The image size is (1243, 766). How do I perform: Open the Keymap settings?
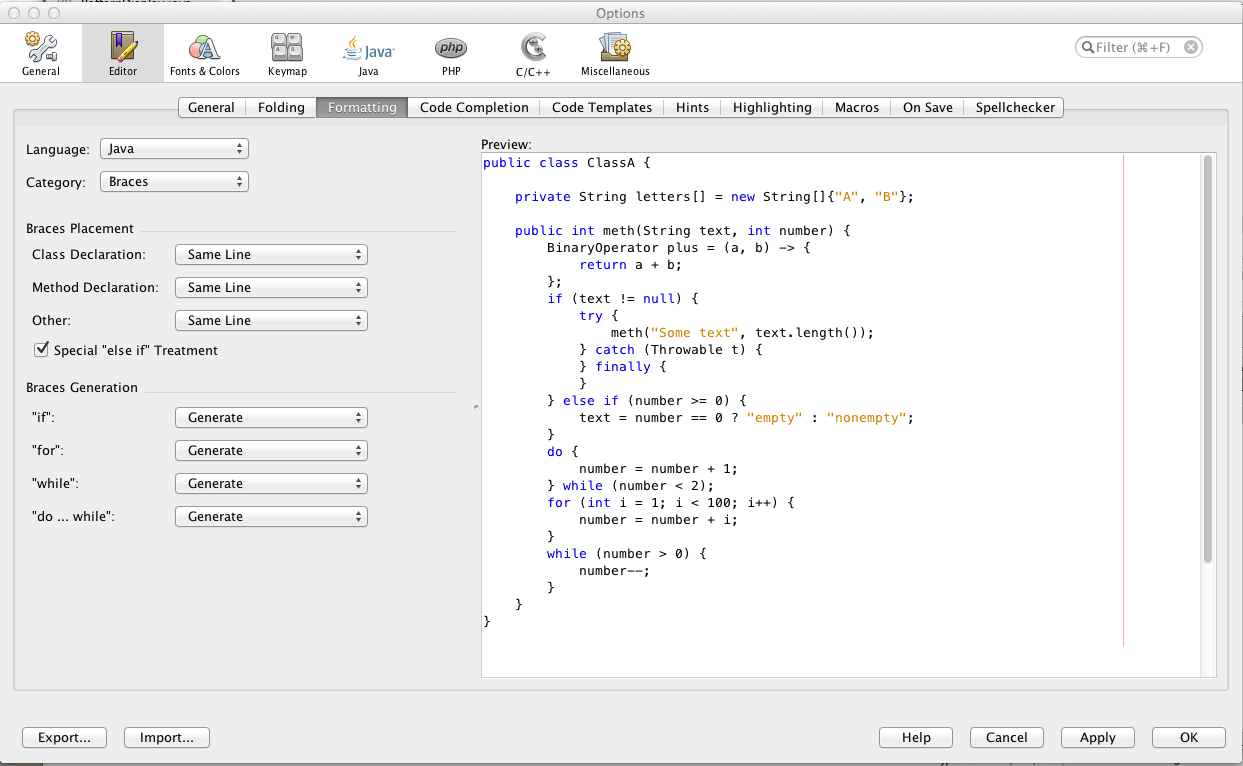(x=287, y=53)
